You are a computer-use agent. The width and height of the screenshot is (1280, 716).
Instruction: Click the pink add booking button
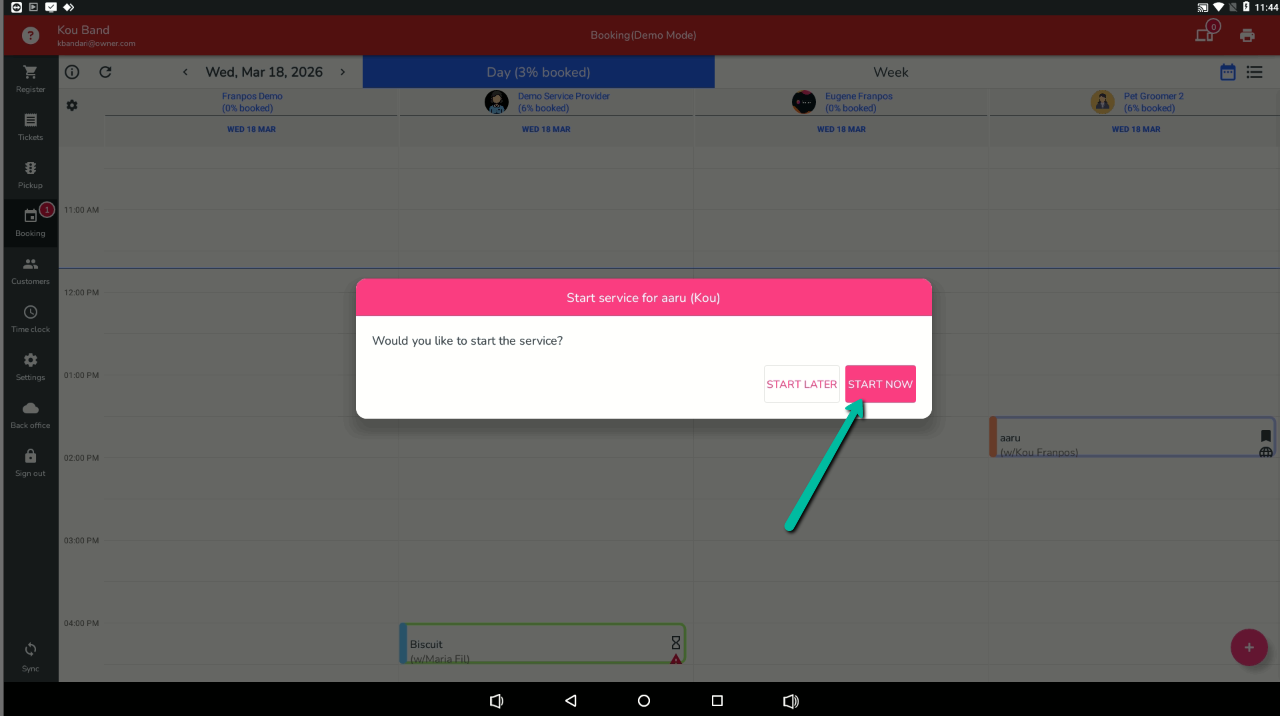(1248, 647)
